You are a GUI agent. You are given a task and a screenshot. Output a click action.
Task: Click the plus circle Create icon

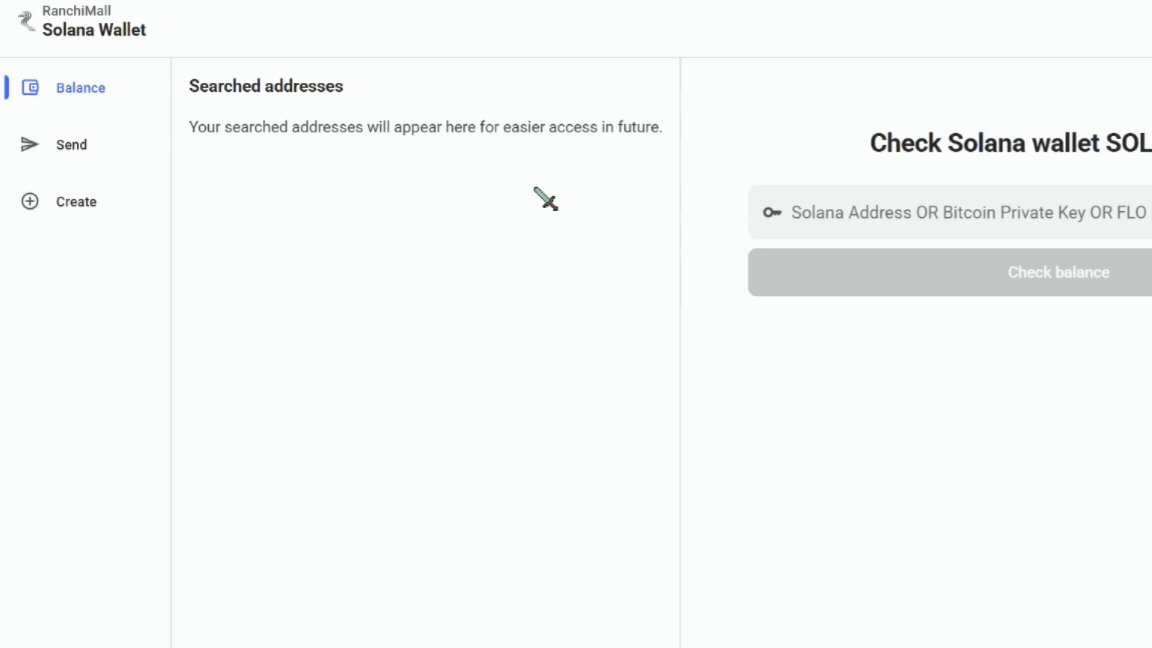click(30, 202)
